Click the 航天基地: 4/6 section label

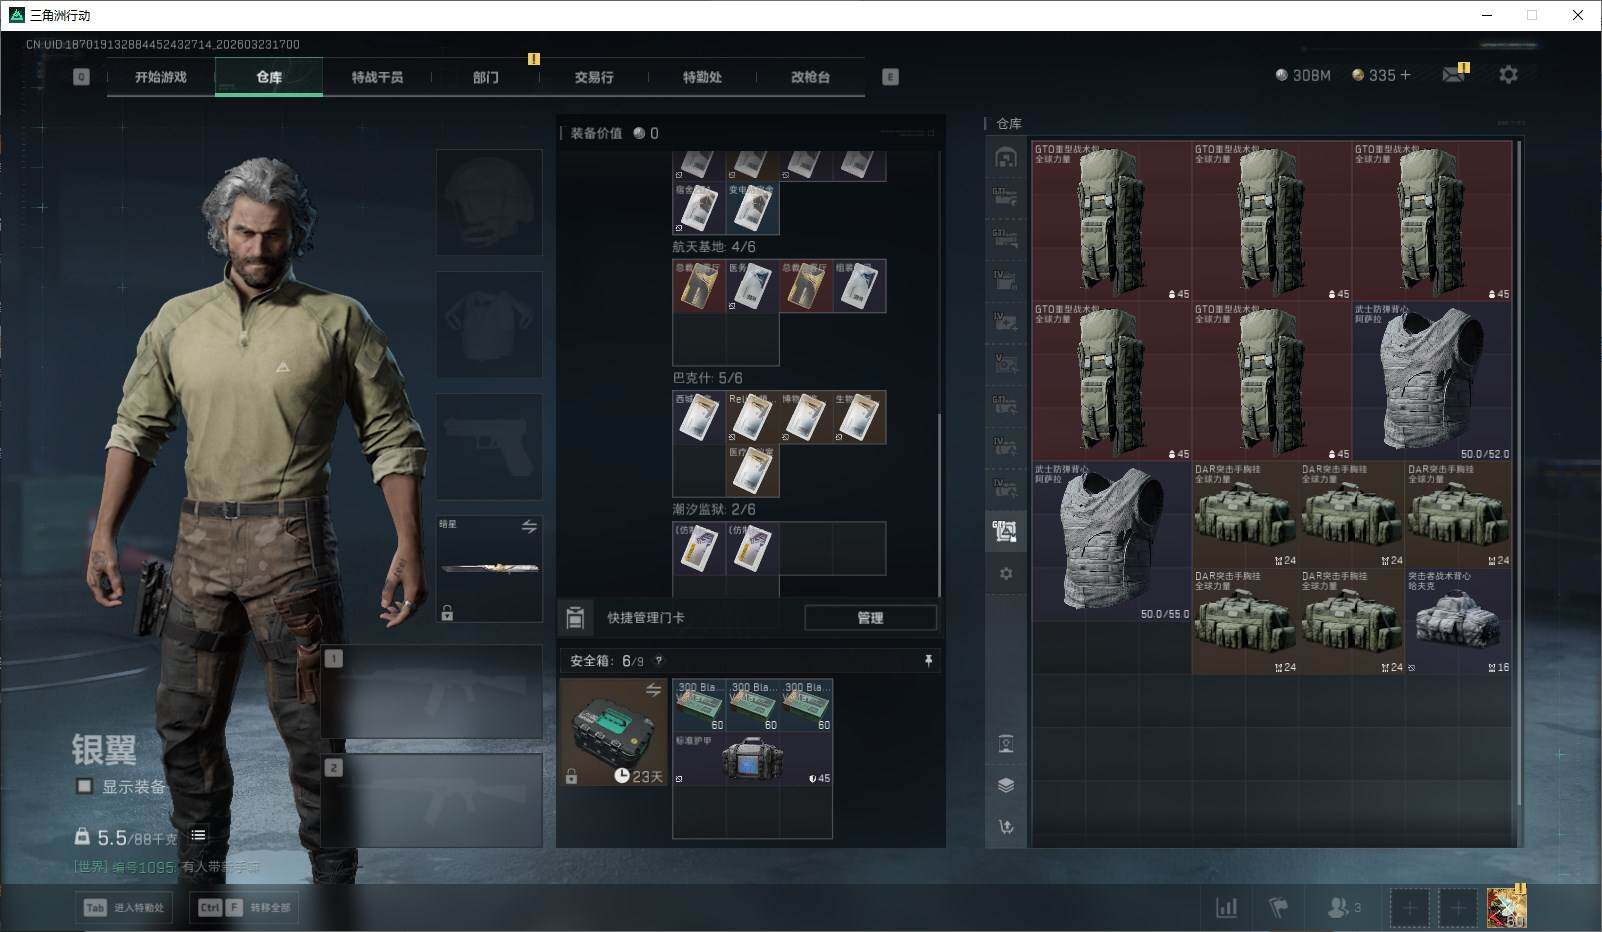[714, 247]
